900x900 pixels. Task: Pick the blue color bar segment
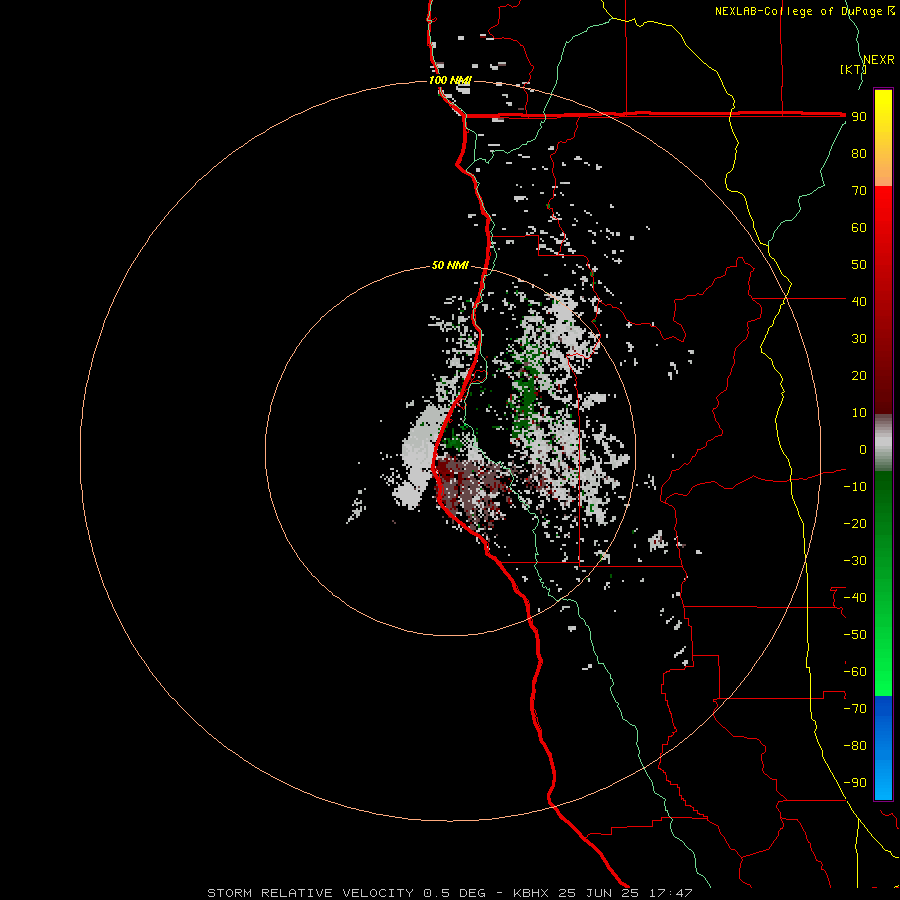point(883,746)
